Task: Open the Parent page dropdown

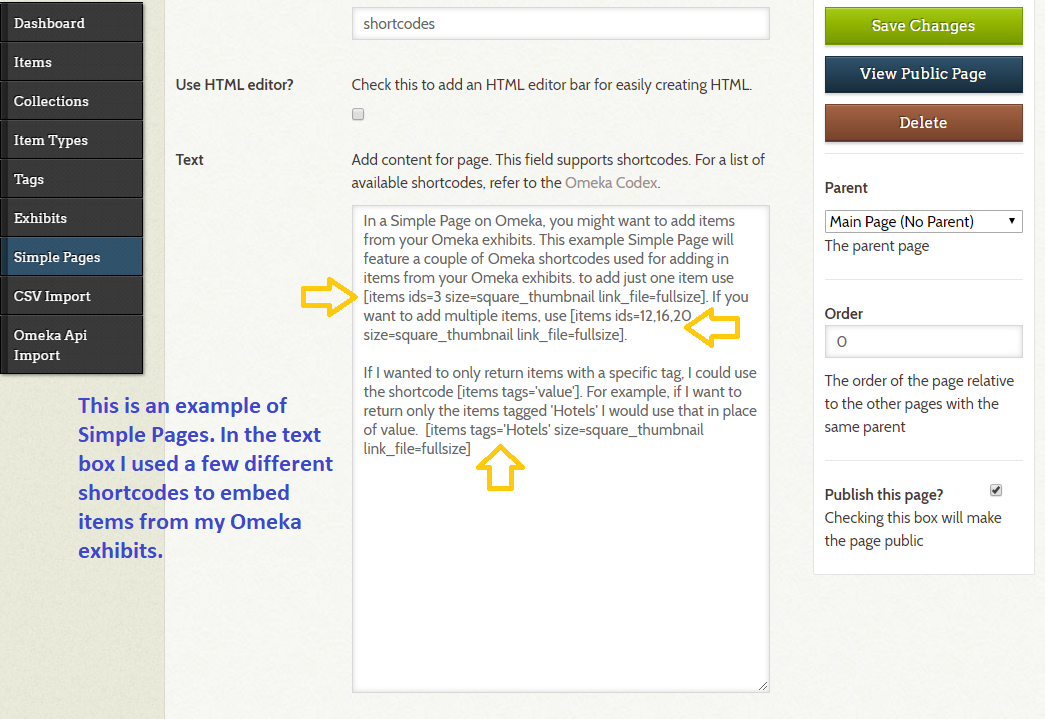Action: pyautogui.click(x=923, y=221)
